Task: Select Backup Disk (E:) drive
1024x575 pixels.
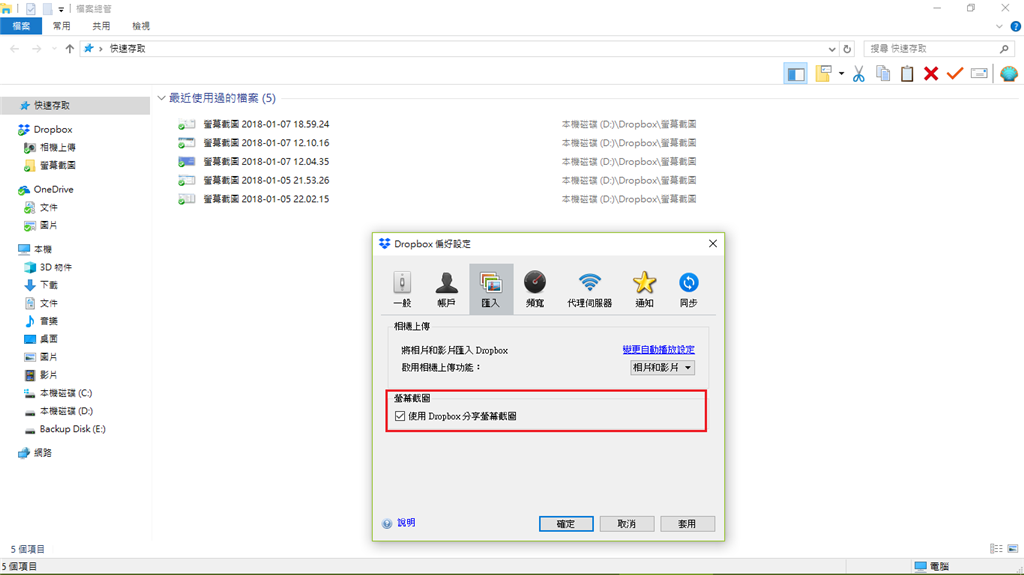Action: click(72, 429)
